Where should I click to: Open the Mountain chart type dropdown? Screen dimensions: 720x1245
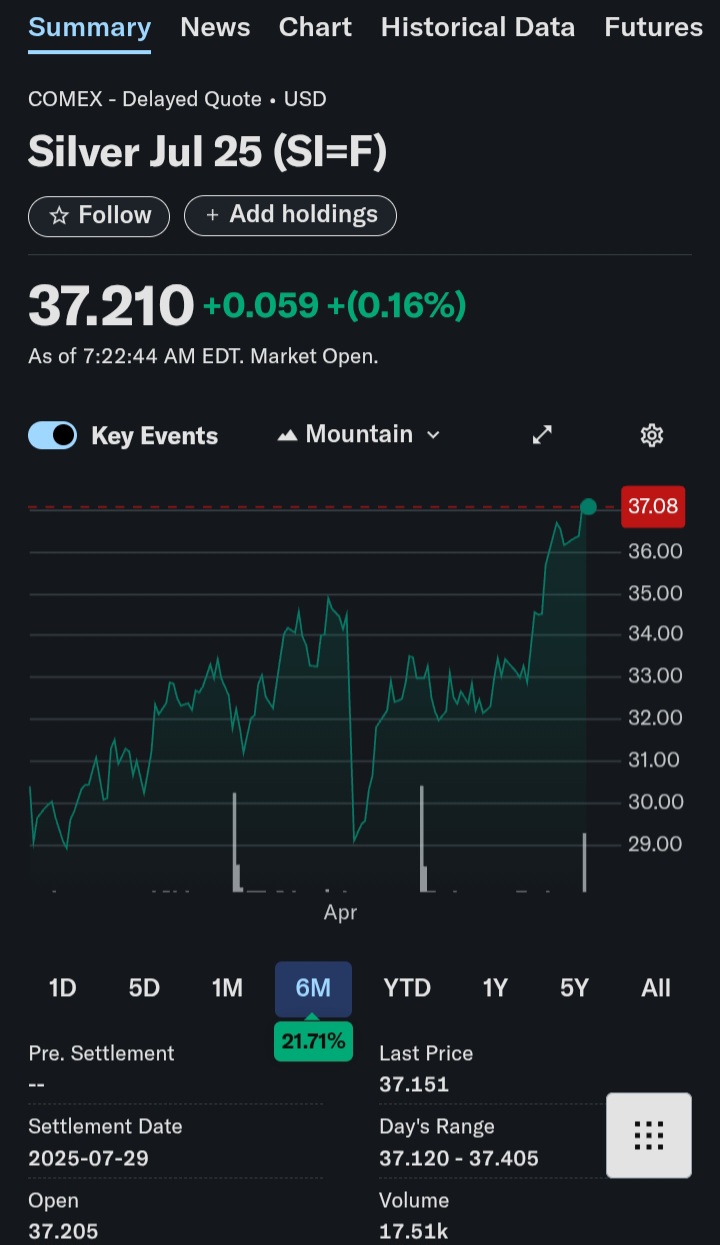[x=359, y=434]
